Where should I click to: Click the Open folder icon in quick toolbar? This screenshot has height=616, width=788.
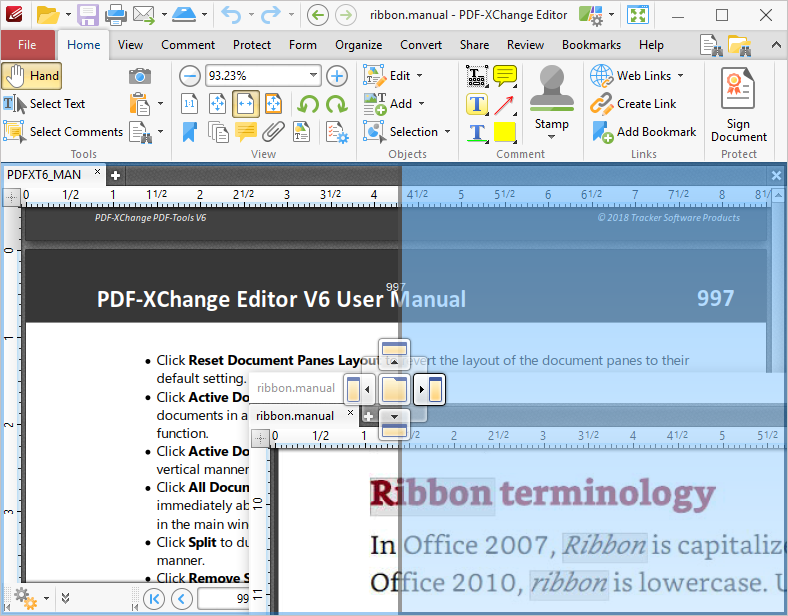click(48, 15)
